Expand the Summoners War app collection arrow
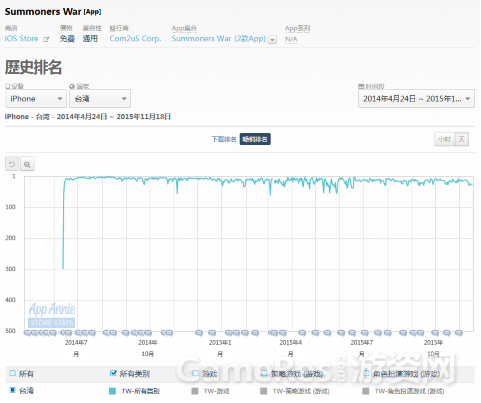481x403 pixels. (x=273, y=40)
